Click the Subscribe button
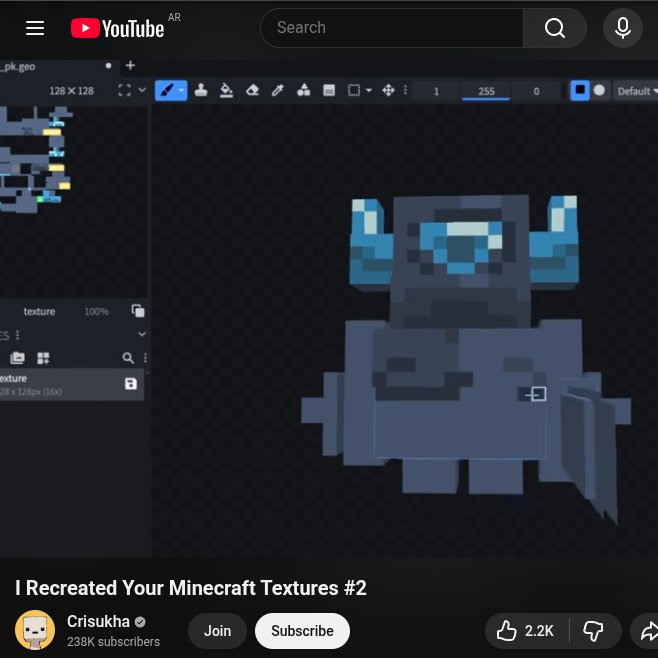 click(x=302, y=631)
